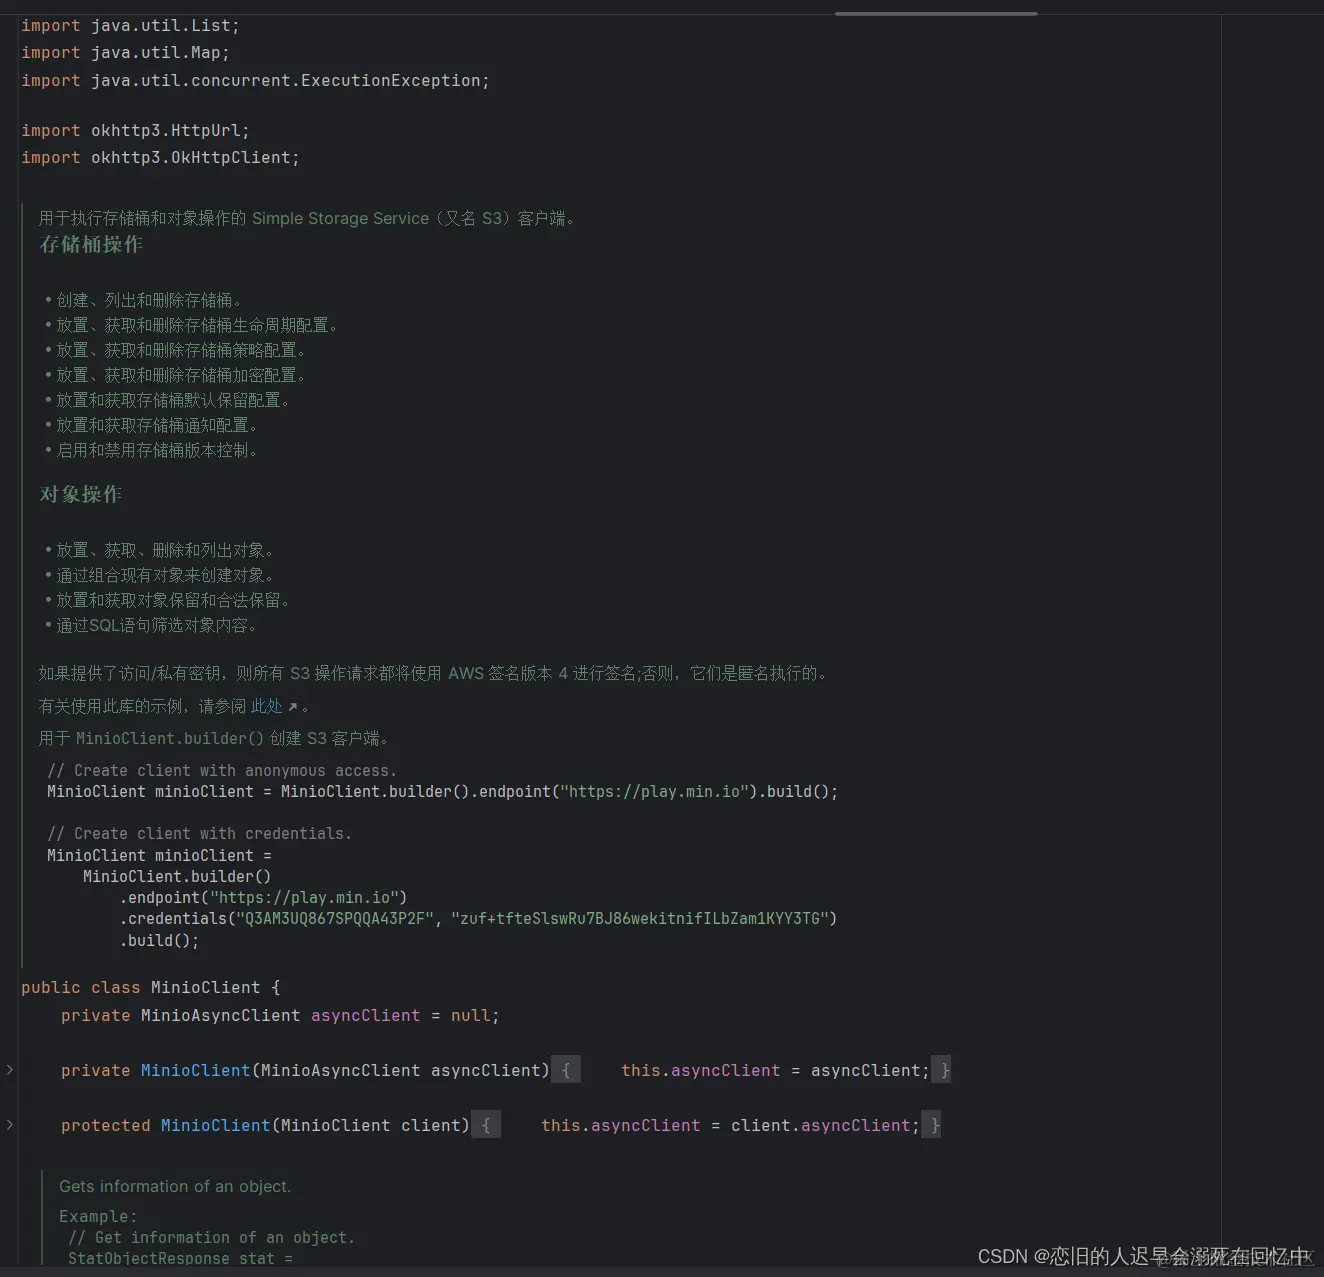Image resolution: width=1324 pixels, height=1277 pixels.
Task: Expand the collapsed braces after protected MinioClient constructor
Action: tap(486, 1124)
